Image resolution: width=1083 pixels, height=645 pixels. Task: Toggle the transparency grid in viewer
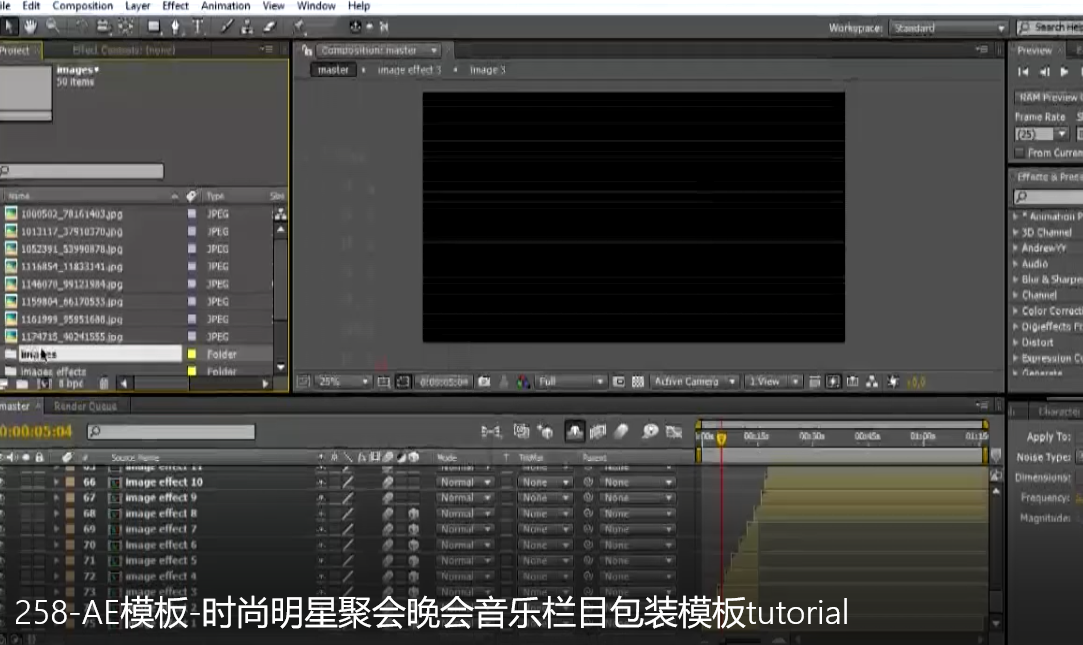tap(638, 382)
